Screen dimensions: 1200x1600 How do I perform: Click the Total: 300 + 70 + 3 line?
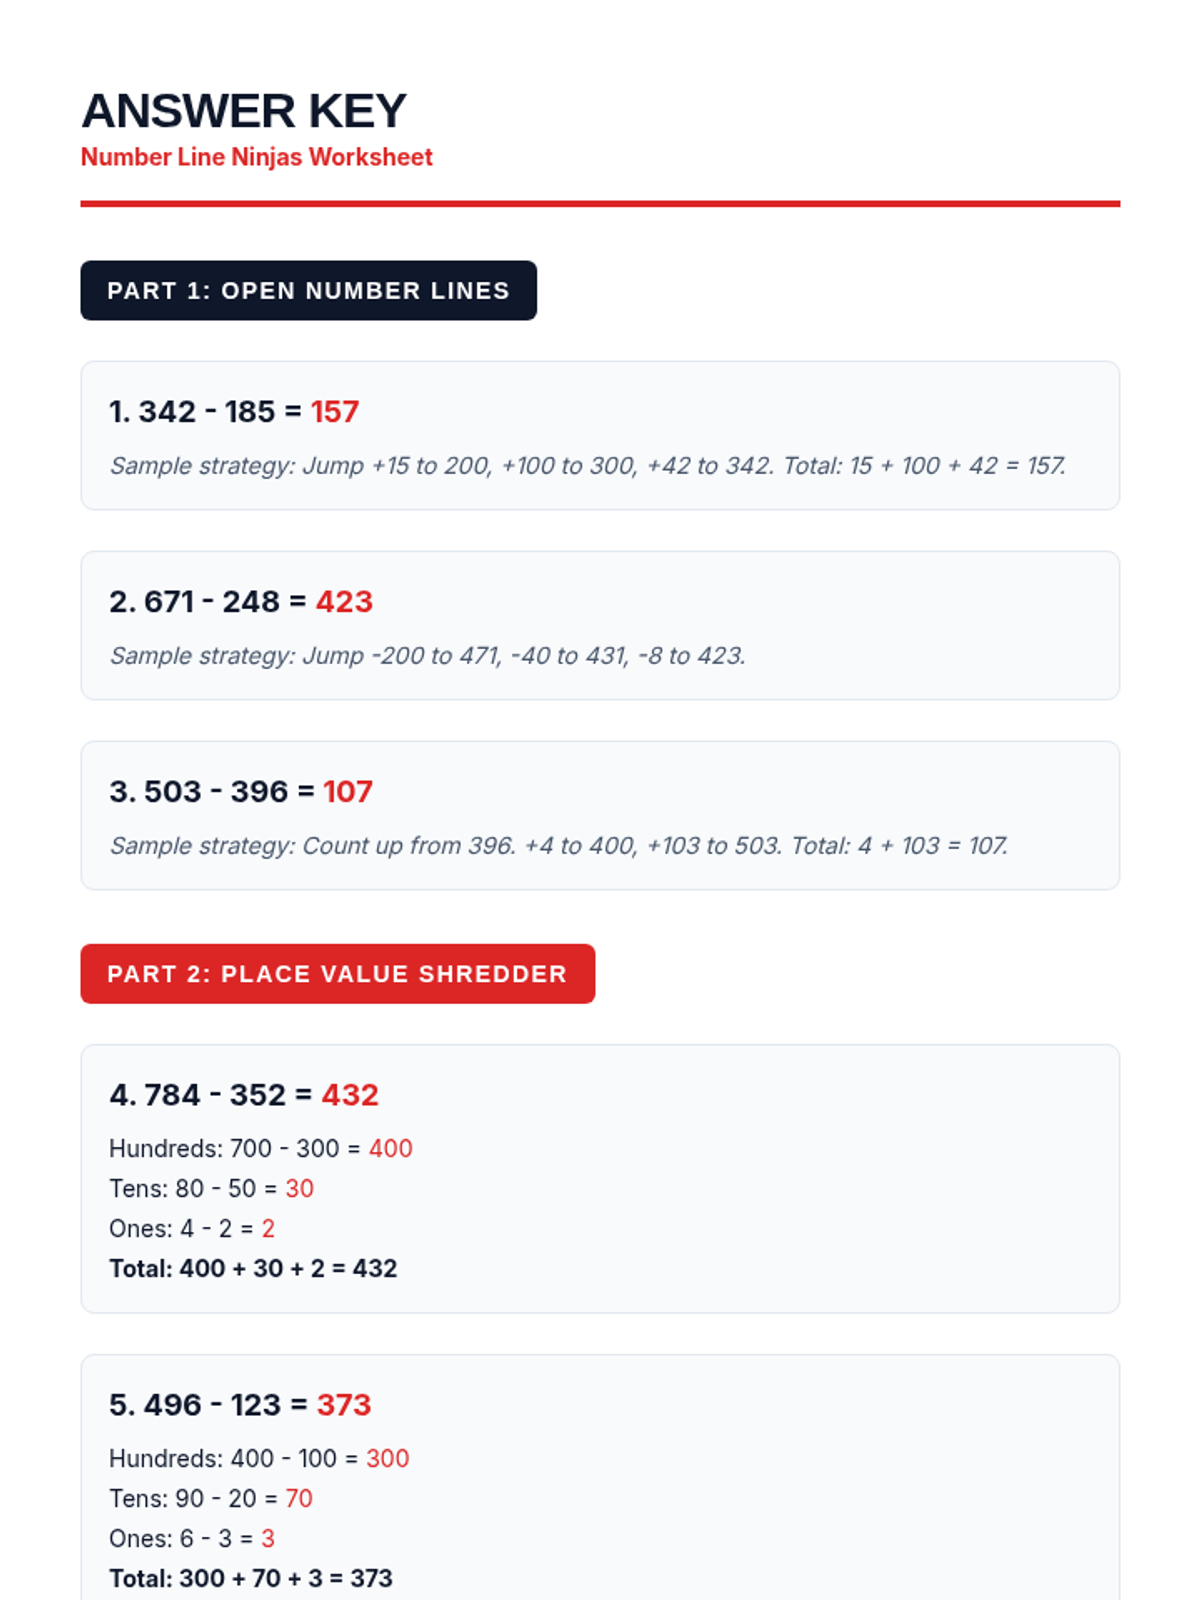pyautogui.click(x=251, y=1579)
